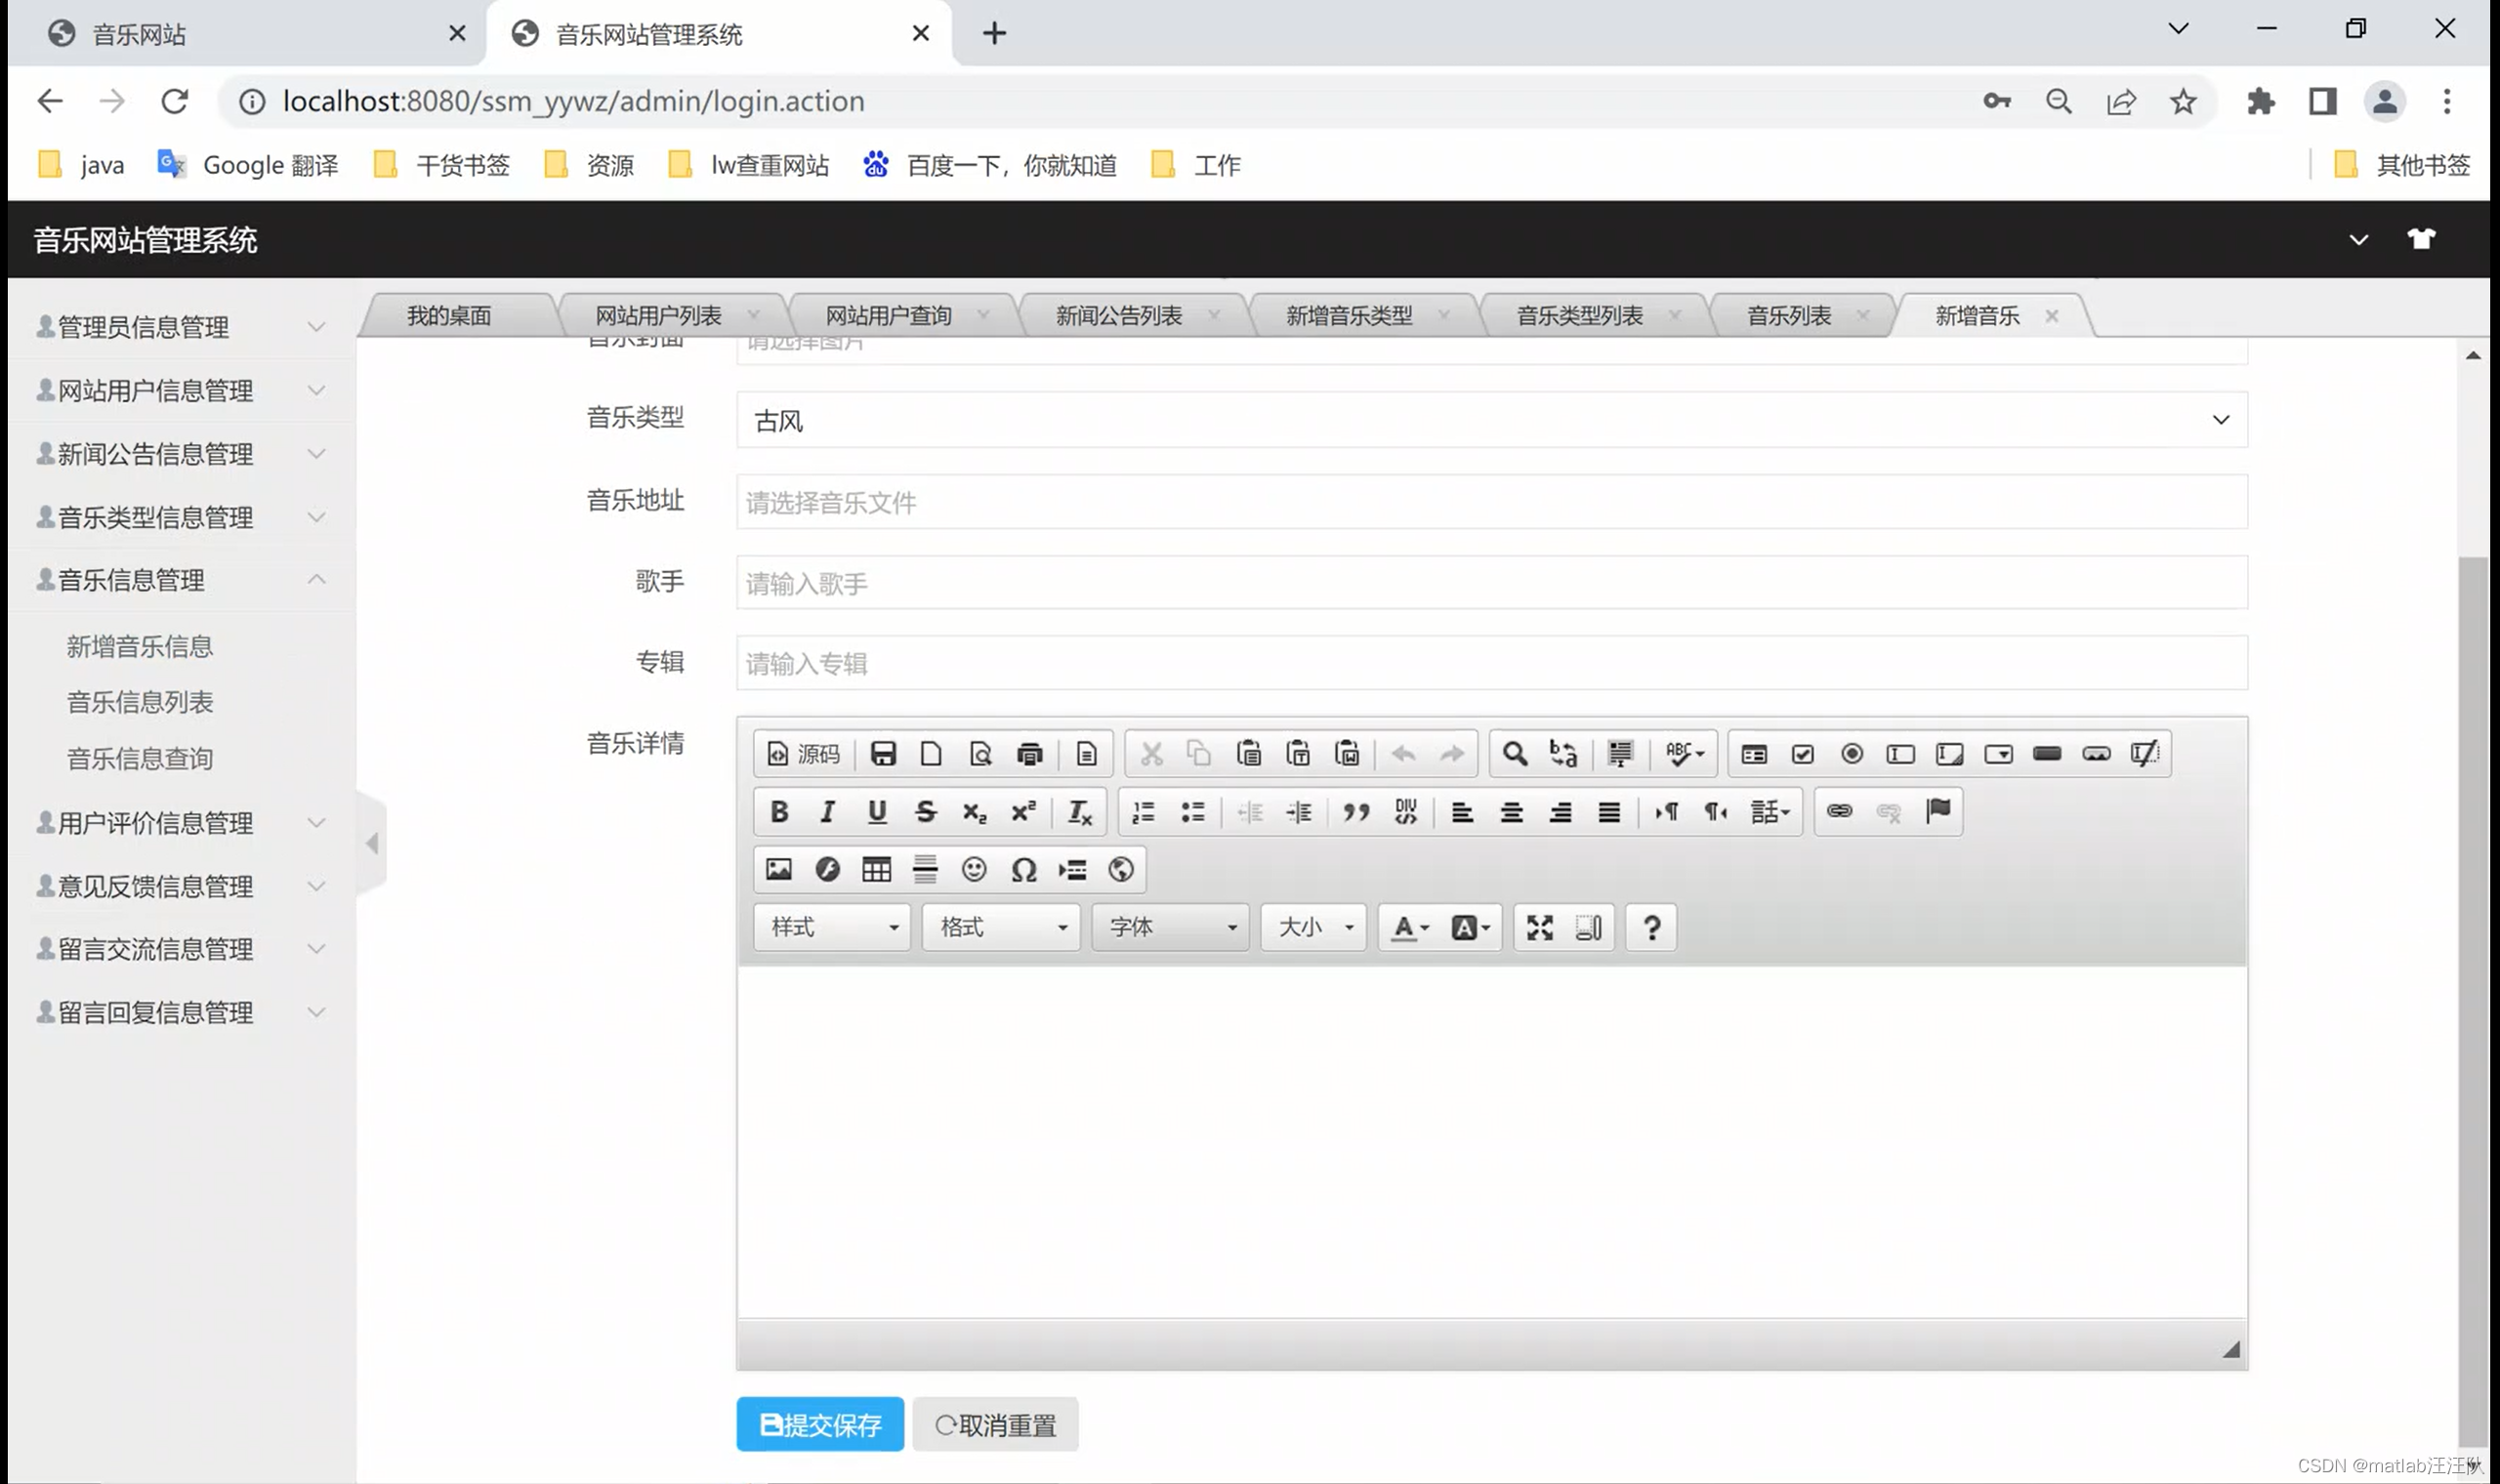Open the 音乐类型 dropdown showing 古风
The height and width of the screenshot is (1484, 2500).
point(1491,420)
